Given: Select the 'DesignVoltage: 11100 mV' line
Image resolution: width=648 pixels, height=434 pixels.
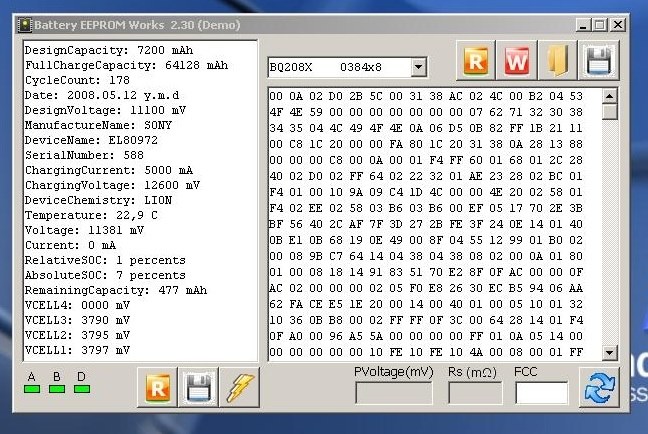Looking at the screenshot, I should pyautogui.click(x=105, y=110).
